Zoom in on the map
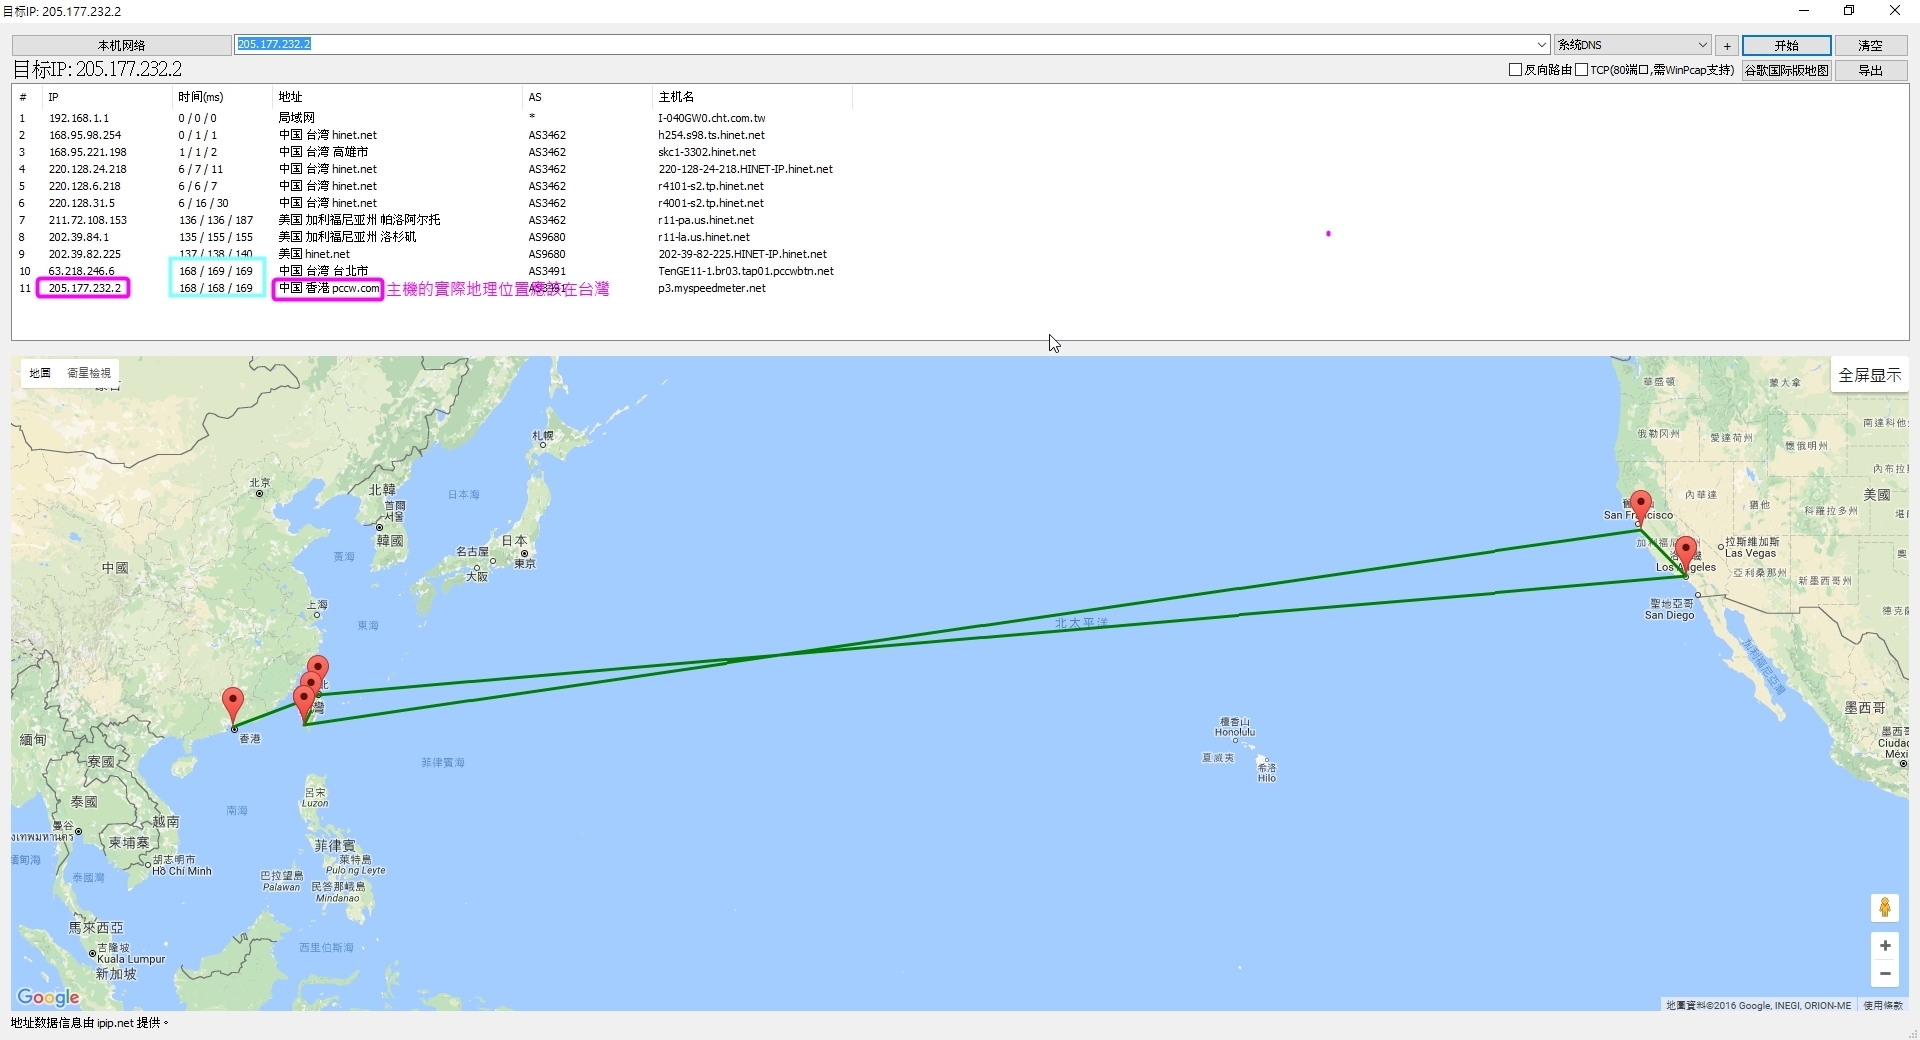 coord(1885,946)
